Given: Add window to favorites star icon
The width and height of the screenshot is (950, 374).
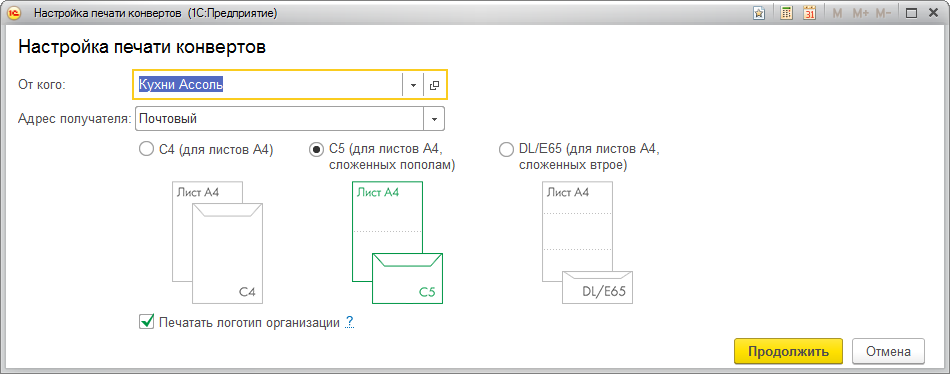Looking at the screenshot, I should pos(759,13).
